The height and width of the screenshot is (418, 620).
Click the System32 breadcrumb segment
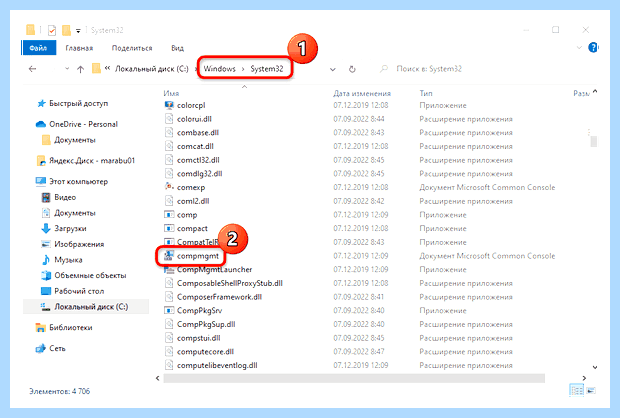[x=267, y=69]
